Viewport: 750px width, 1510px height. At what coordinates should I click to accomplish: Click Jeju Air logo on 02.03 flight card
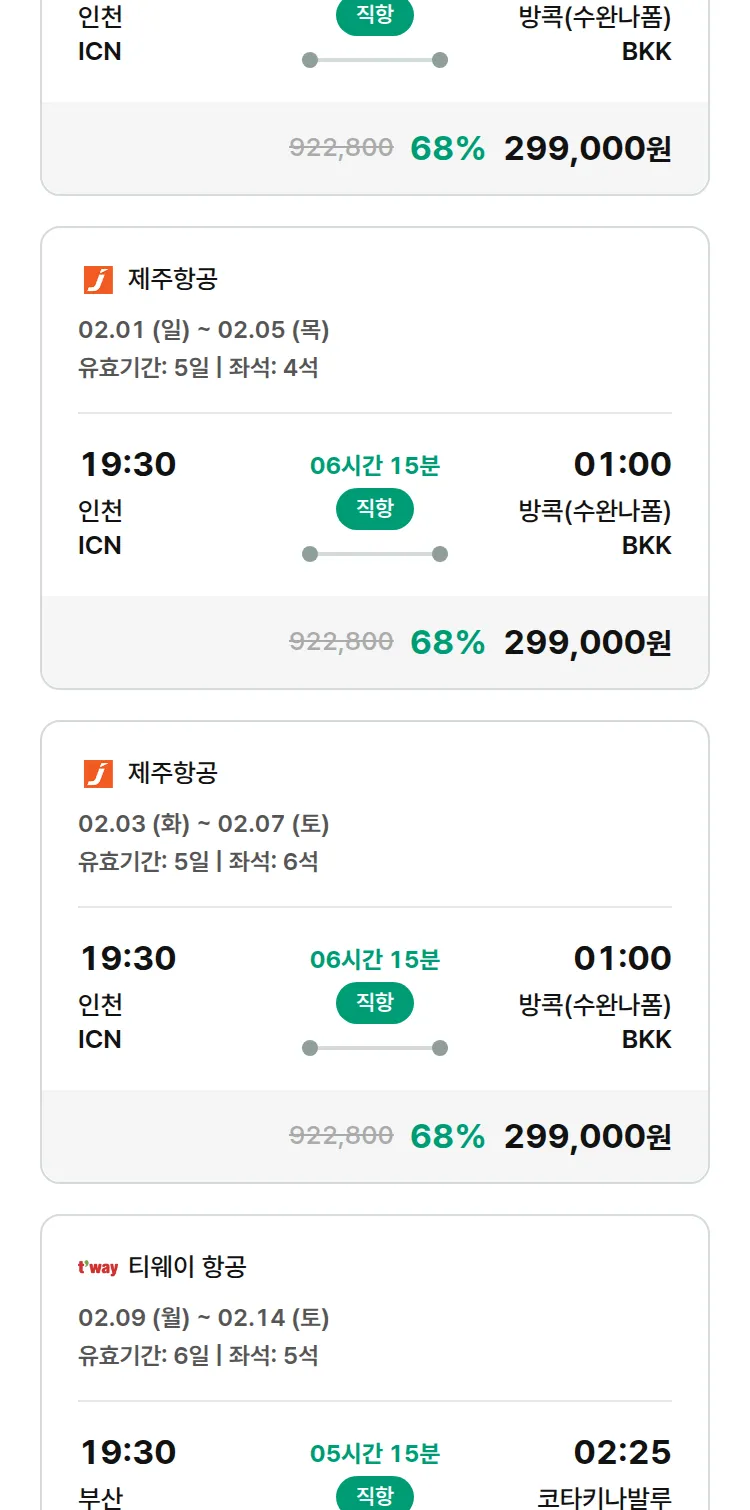(x=98, y=774)
